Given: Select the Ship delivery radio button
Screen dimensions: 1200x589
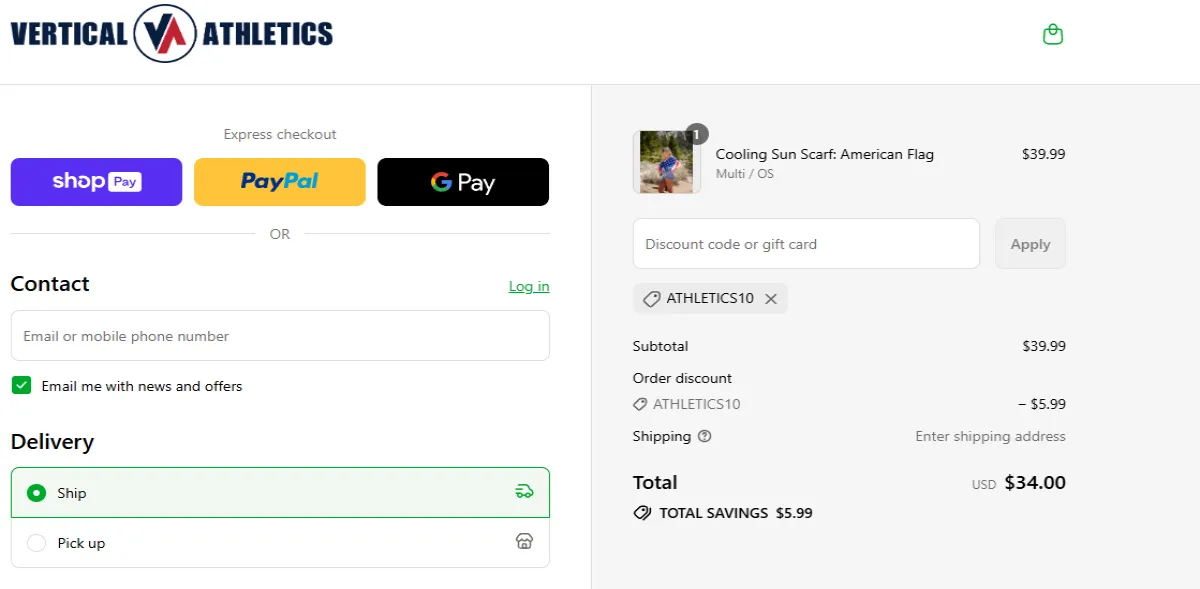Looking at the screenshot, I should coord(35,492).
